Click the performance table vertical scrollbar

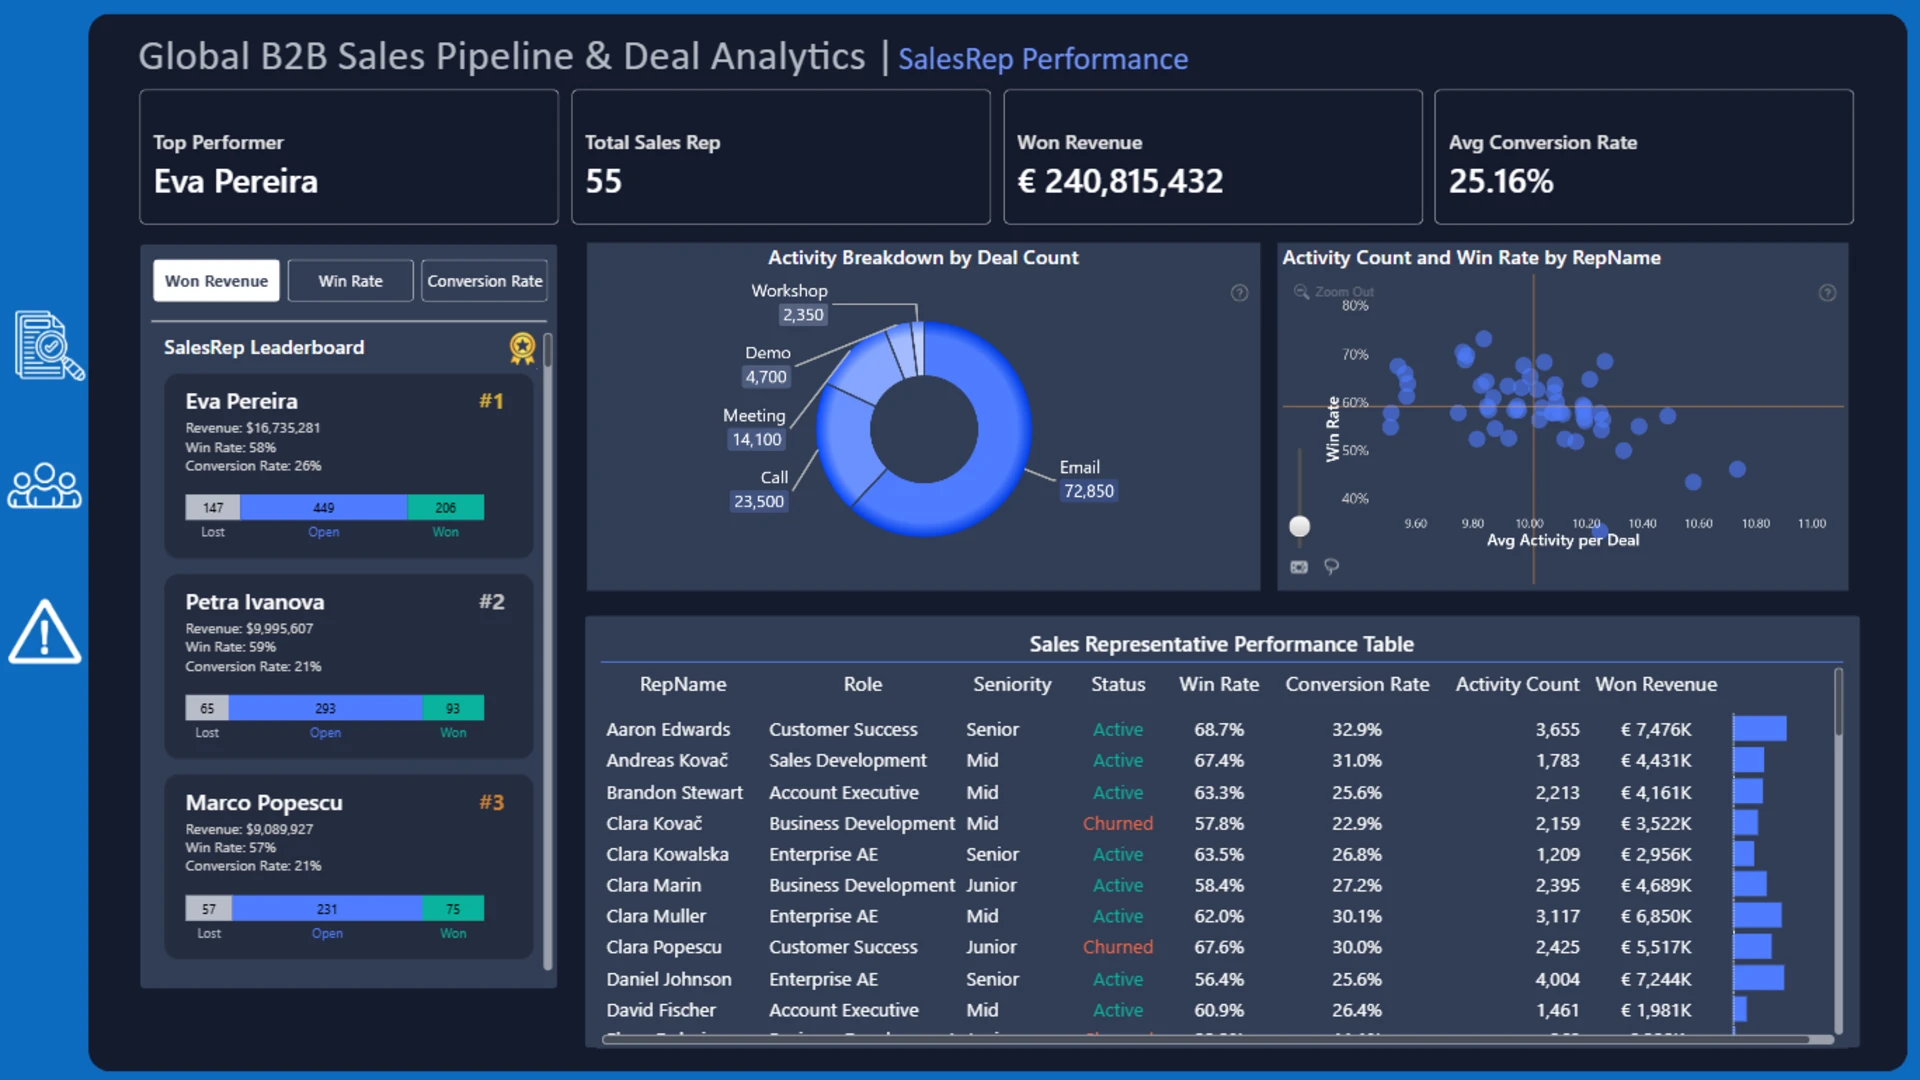point(1838,850)
